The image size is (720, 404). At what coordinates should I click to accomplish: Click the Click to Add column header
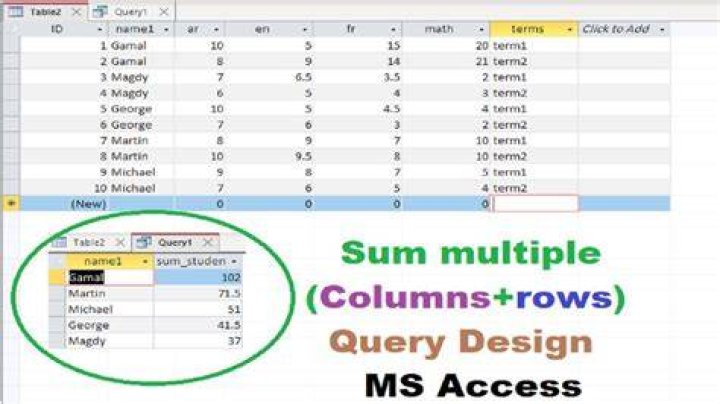click(624, 29)
